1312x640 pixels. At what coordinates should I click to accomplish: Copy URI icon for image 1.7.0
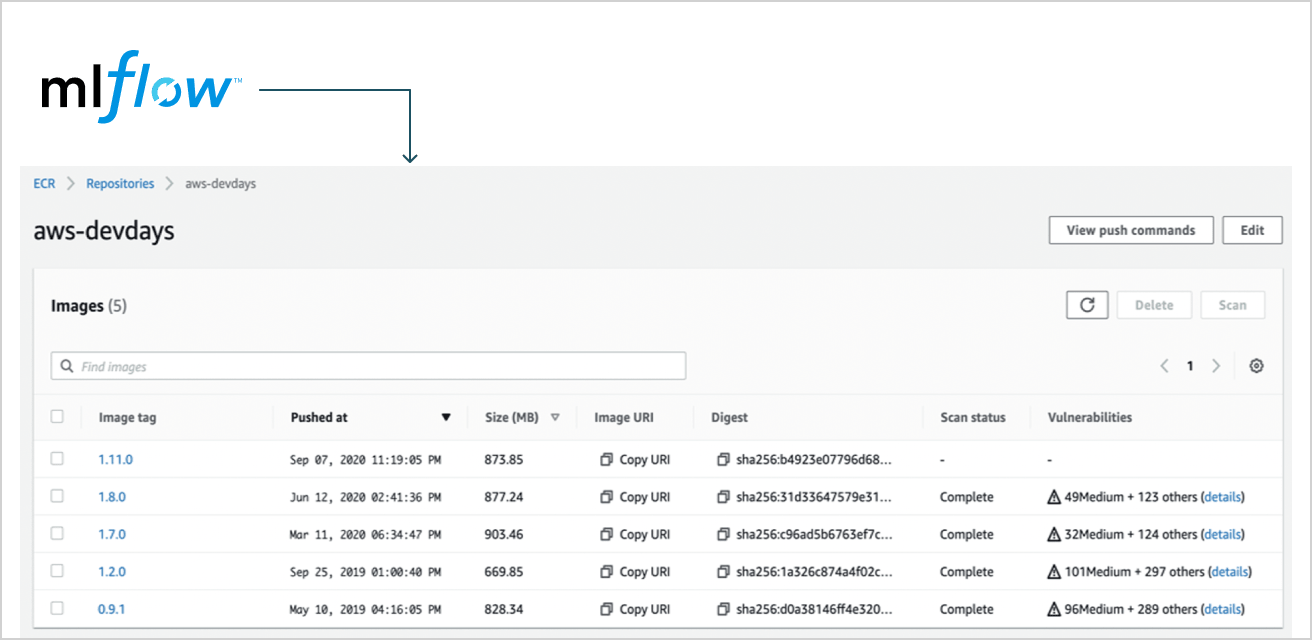coord(606,535)
